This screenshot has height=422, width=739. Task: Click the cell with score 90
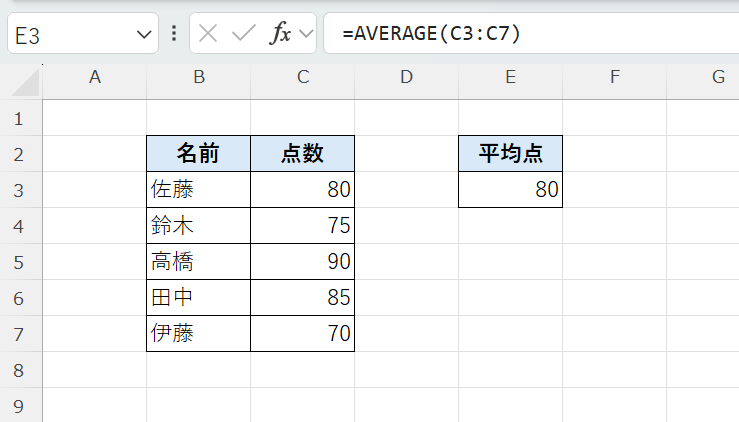pos(302,262)
